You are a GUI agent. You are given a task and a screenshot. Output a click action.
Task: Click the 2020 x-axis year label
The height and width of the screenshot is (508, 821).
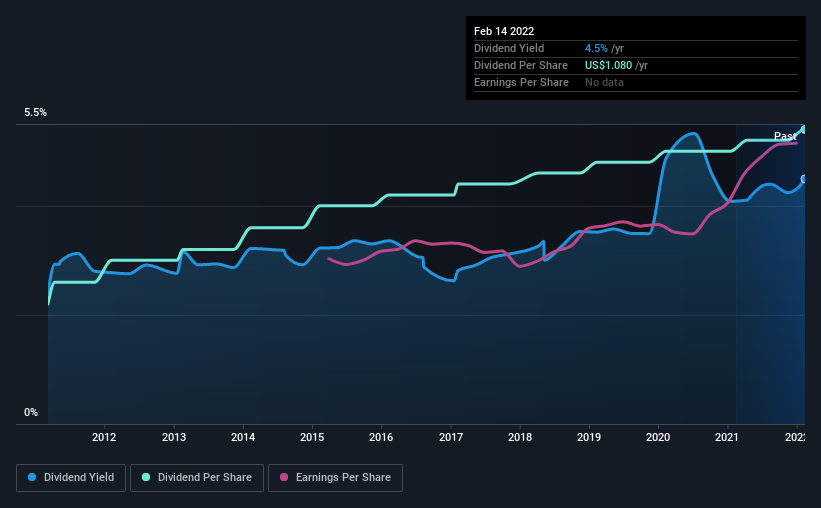pos(658,437)
